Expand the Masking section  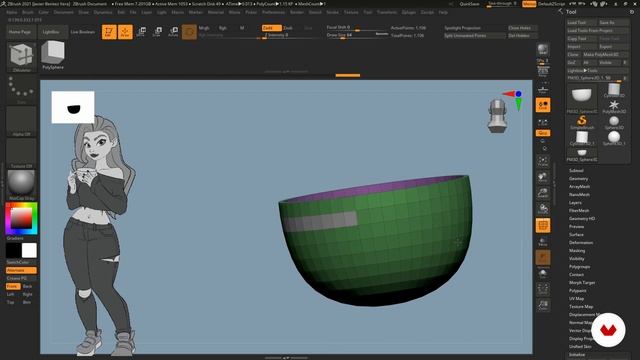point(577,251)
